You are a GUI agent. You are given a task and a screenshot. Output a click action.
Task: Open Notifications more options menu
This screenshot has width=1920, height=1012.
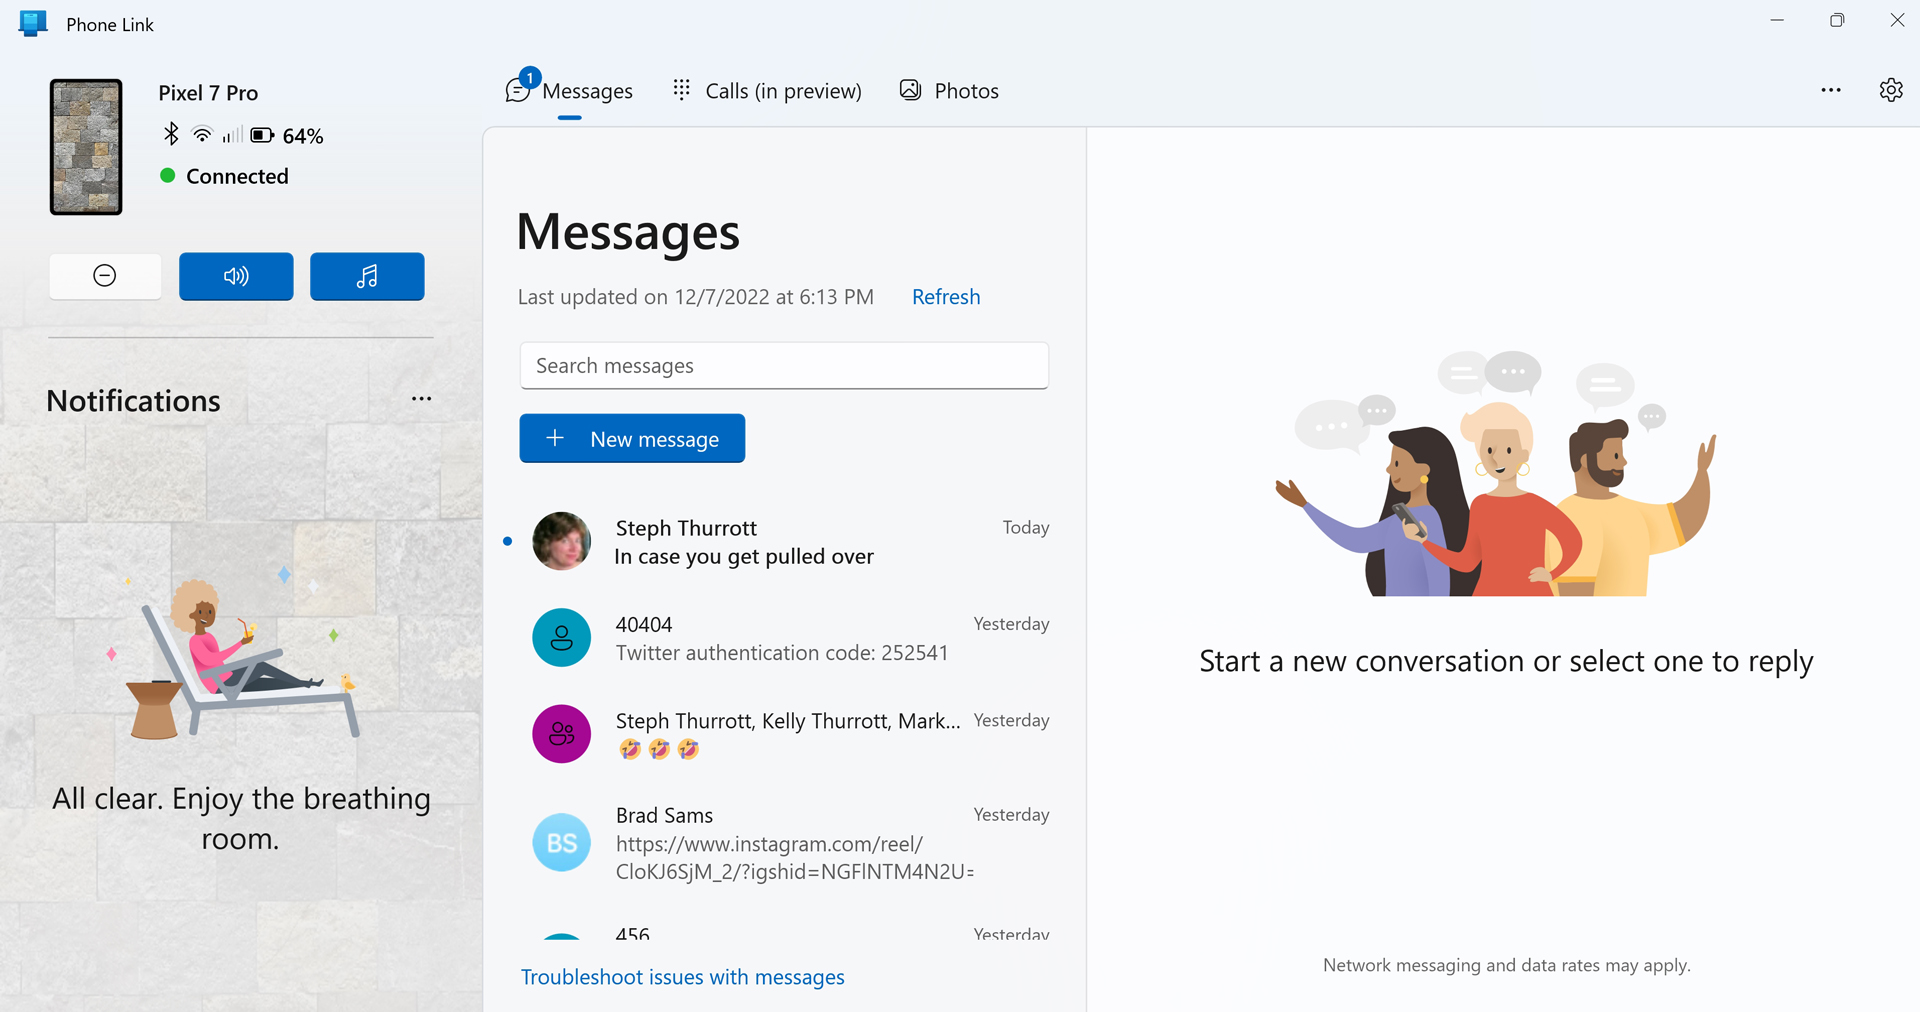(x=422, y=399)
